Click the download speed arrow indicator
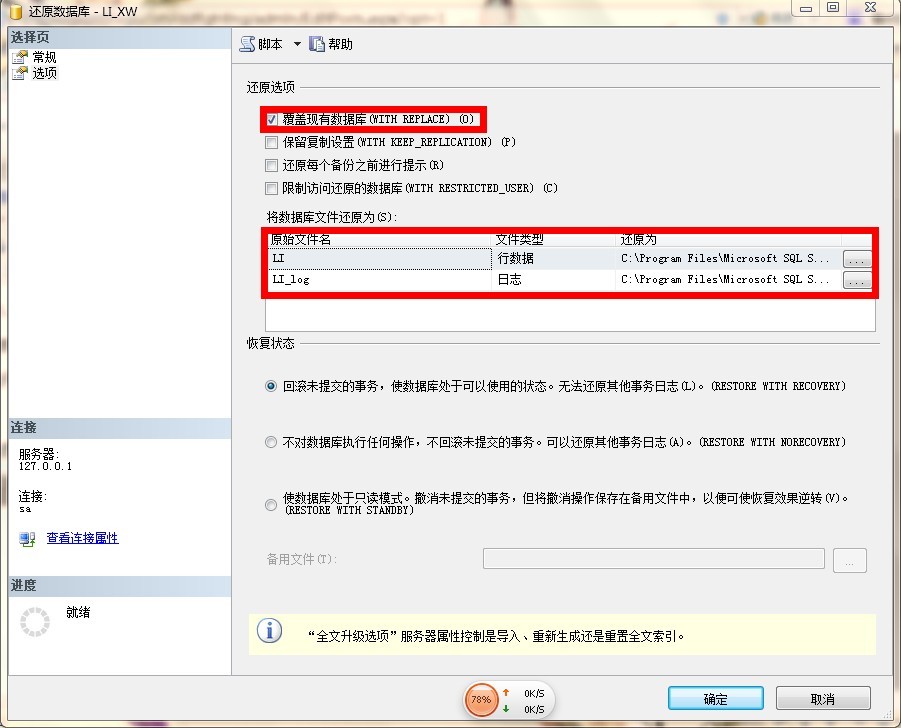901x728 pixels. [x=506, y=708]
